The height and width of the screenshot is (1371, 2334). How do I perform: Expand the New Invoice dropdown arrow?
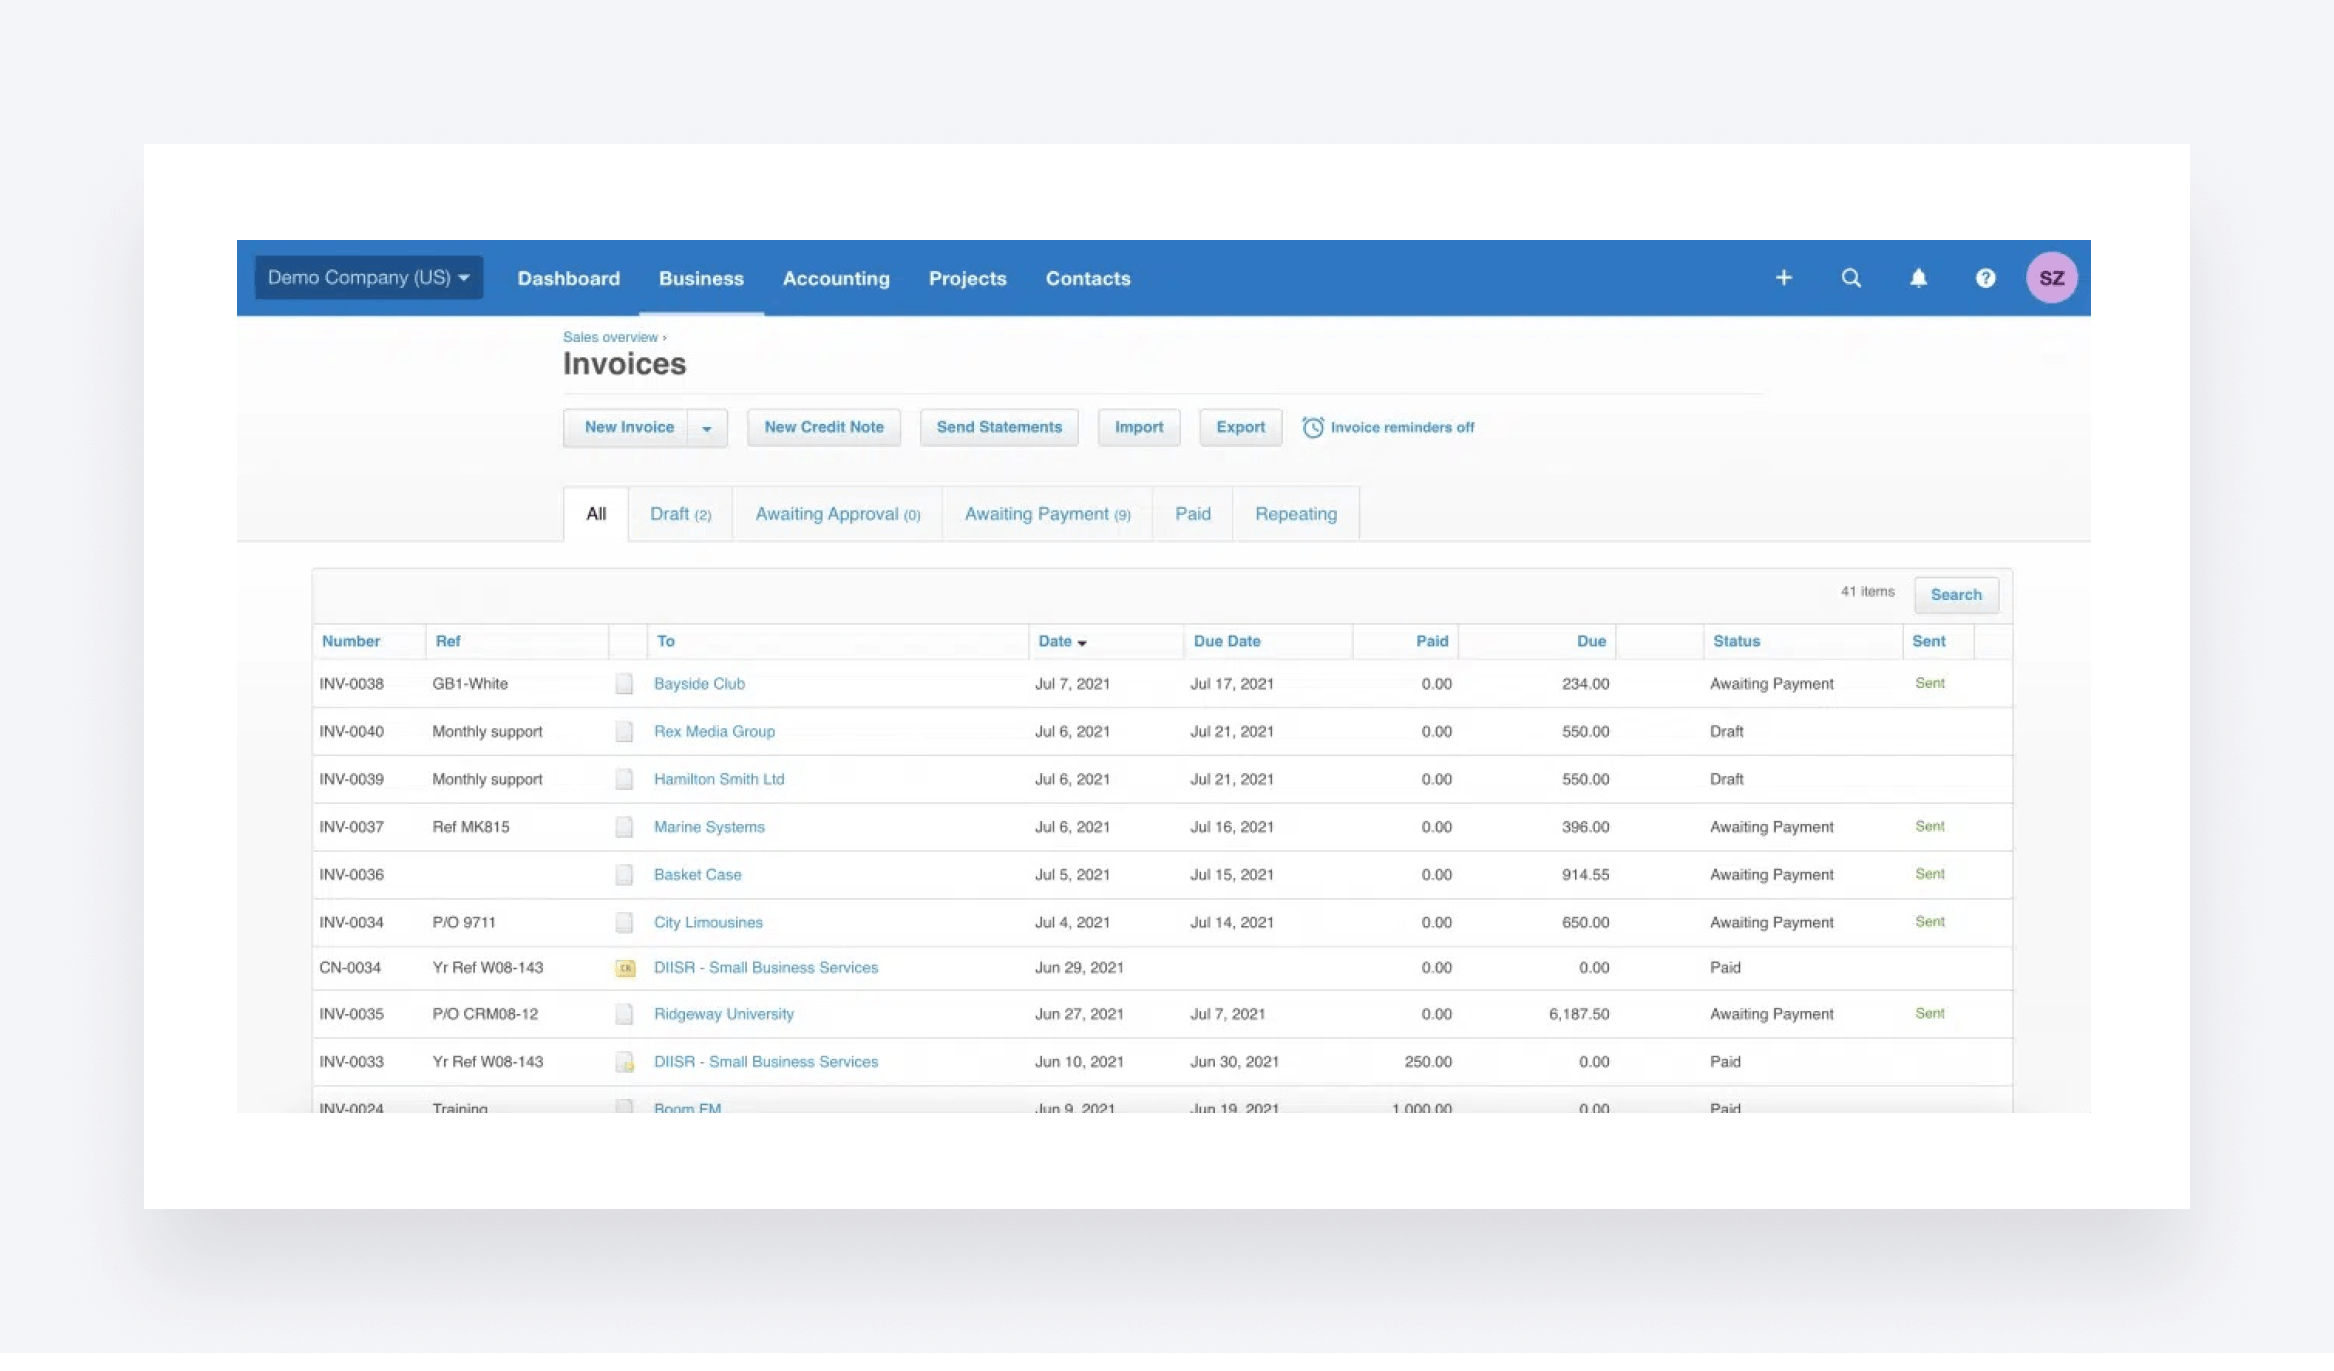click(x=707, y=428)
